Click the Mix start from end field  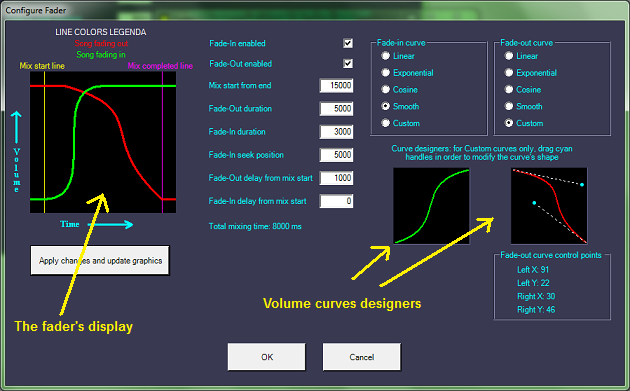point(336,85)
